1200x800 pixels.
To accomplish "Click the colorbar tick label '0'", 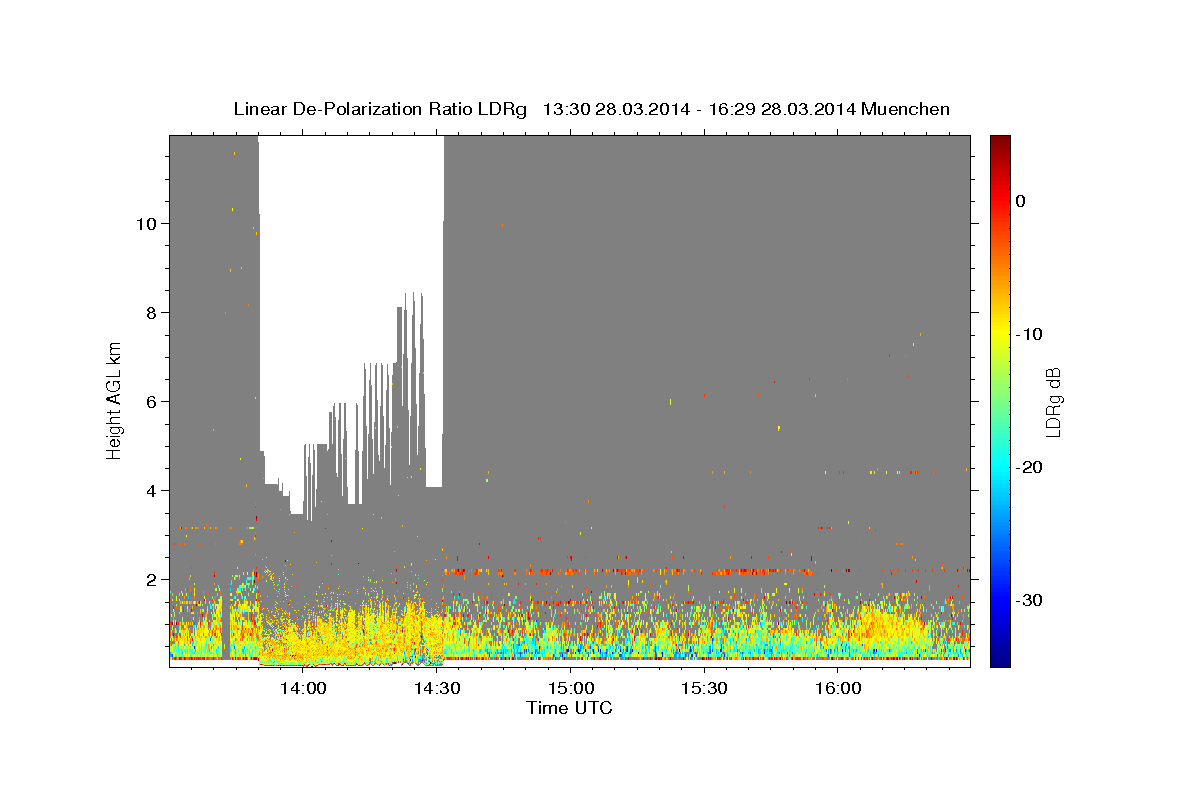I will click(1020, 201).
